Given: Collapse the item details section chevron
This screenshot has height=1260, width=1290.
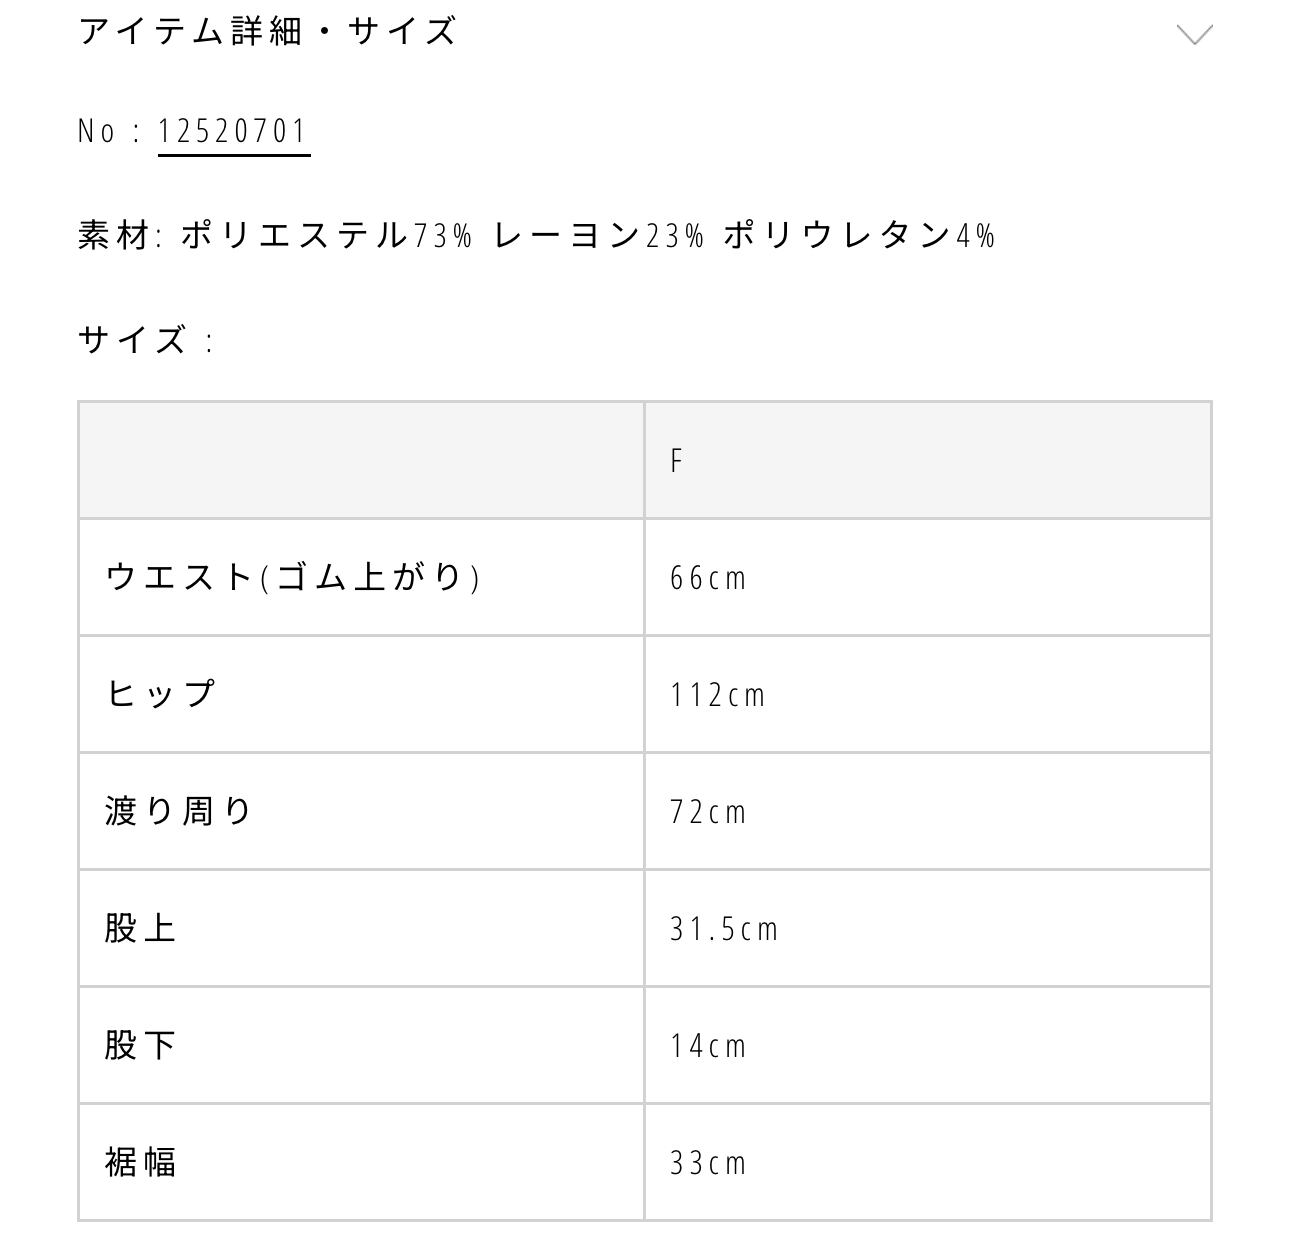Looking at the screenshot, I should click(1194, 35).
